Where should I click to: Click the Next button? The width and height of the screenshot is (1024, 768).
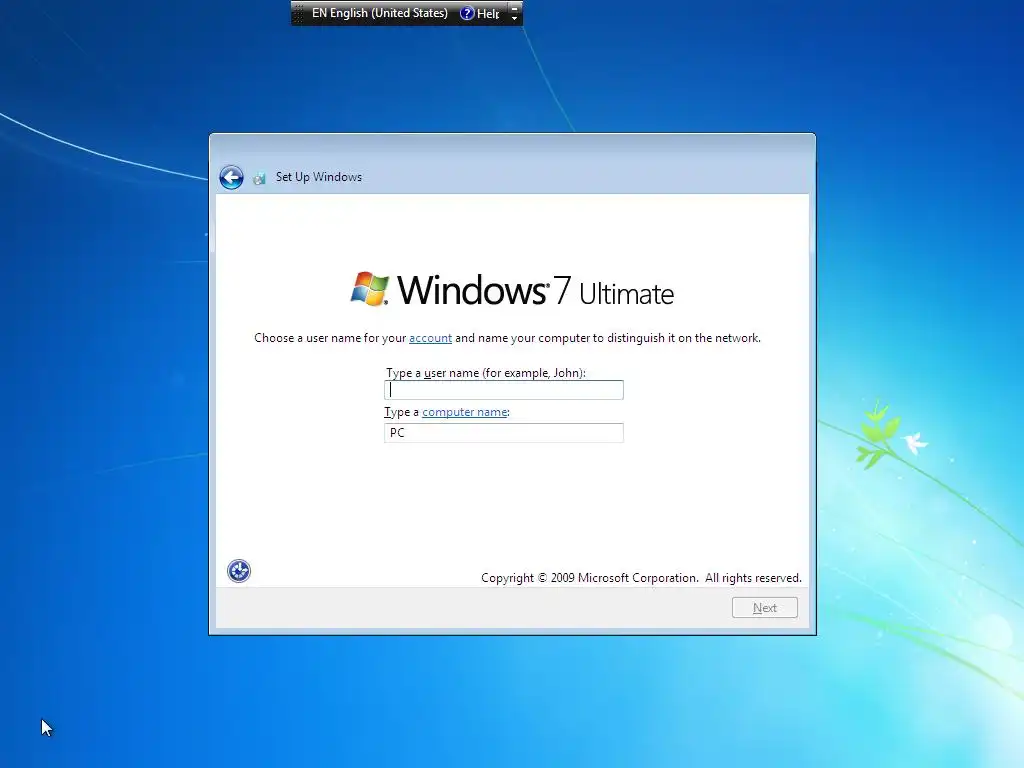[x=765, y=607]
